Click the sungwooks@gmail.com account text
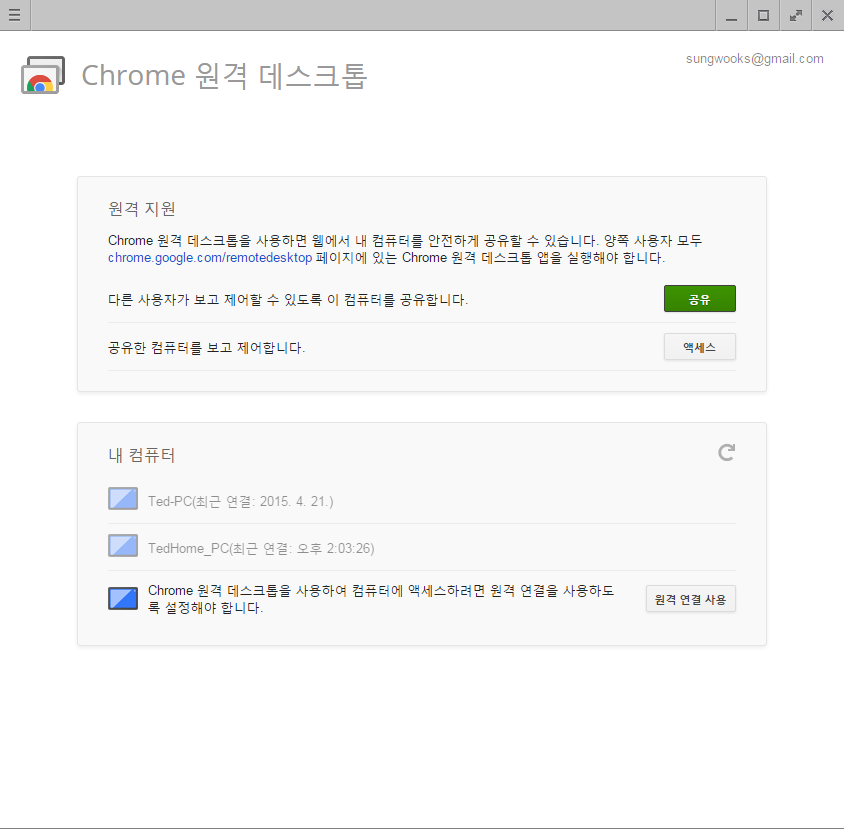The width and height of the screenshot is (844, 829). click(755, 59)
